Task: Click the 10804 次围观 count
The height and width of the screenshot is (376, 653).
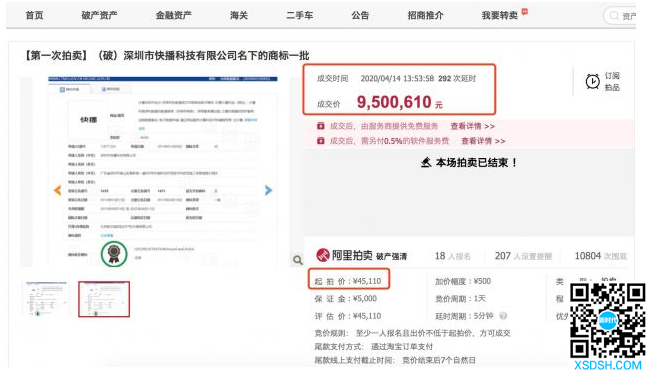Action: tap(601, 256)
